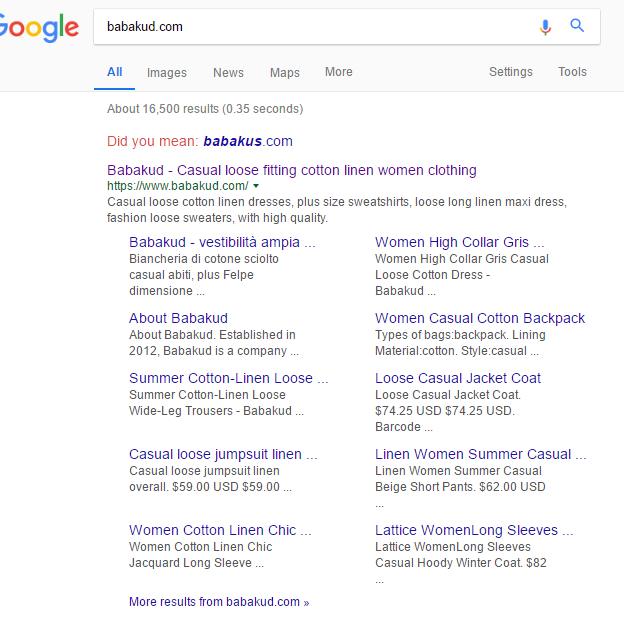Click the snippet Types of bags:backpack. Lining
Viewport: 624px width, 621px height.
[460, 343]
